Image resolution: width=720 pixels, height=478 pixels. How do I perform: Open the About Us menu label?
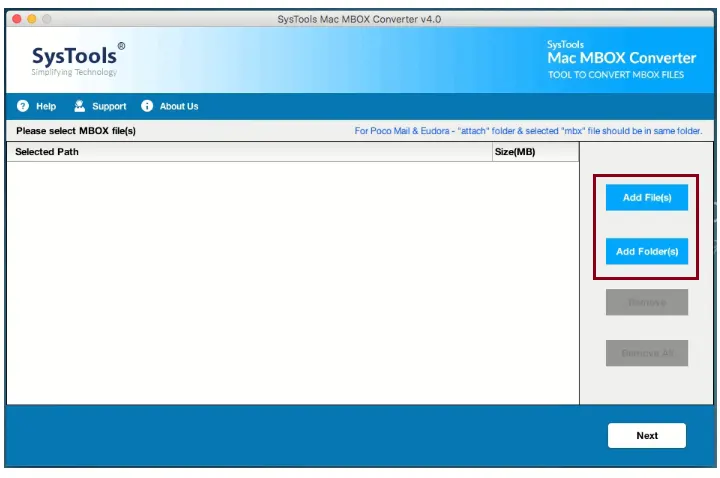[x=179, y=107]
